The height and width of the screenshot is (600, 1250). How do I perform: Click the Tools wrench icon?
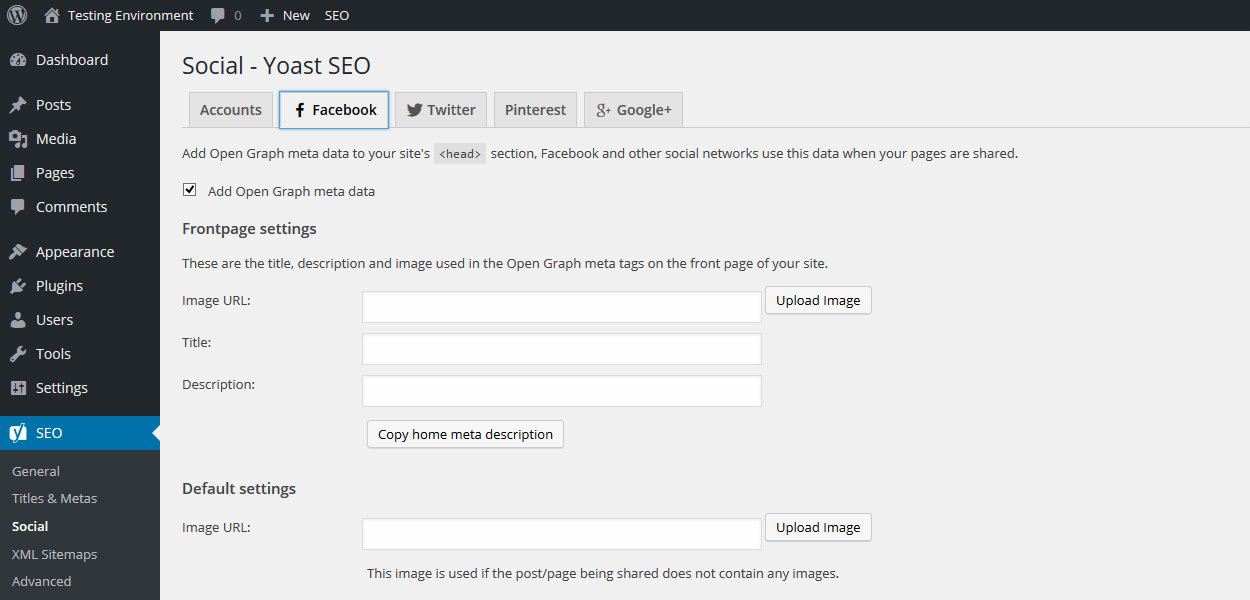pyautogui.click(x=18, y=354)
